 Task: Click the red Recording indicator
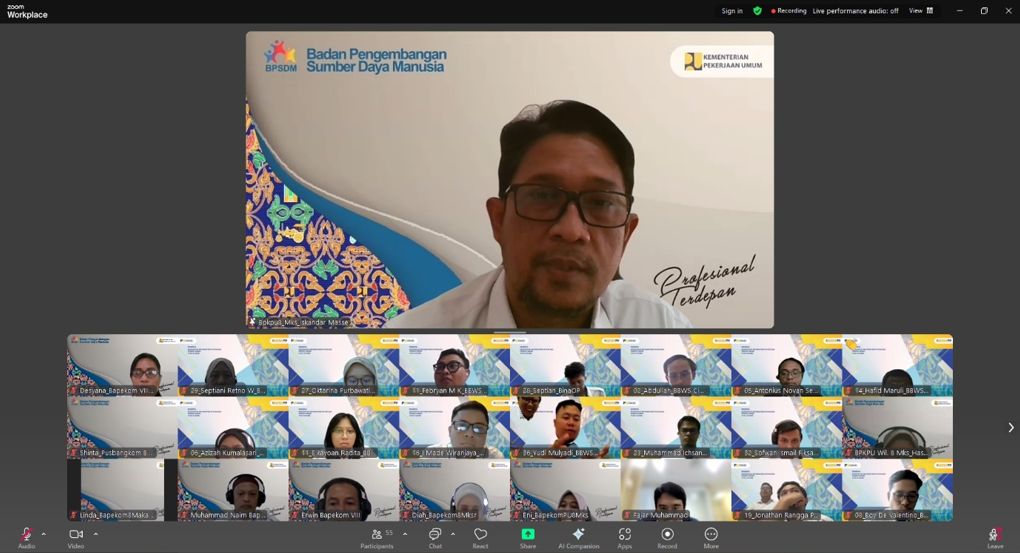coord(788,10)
